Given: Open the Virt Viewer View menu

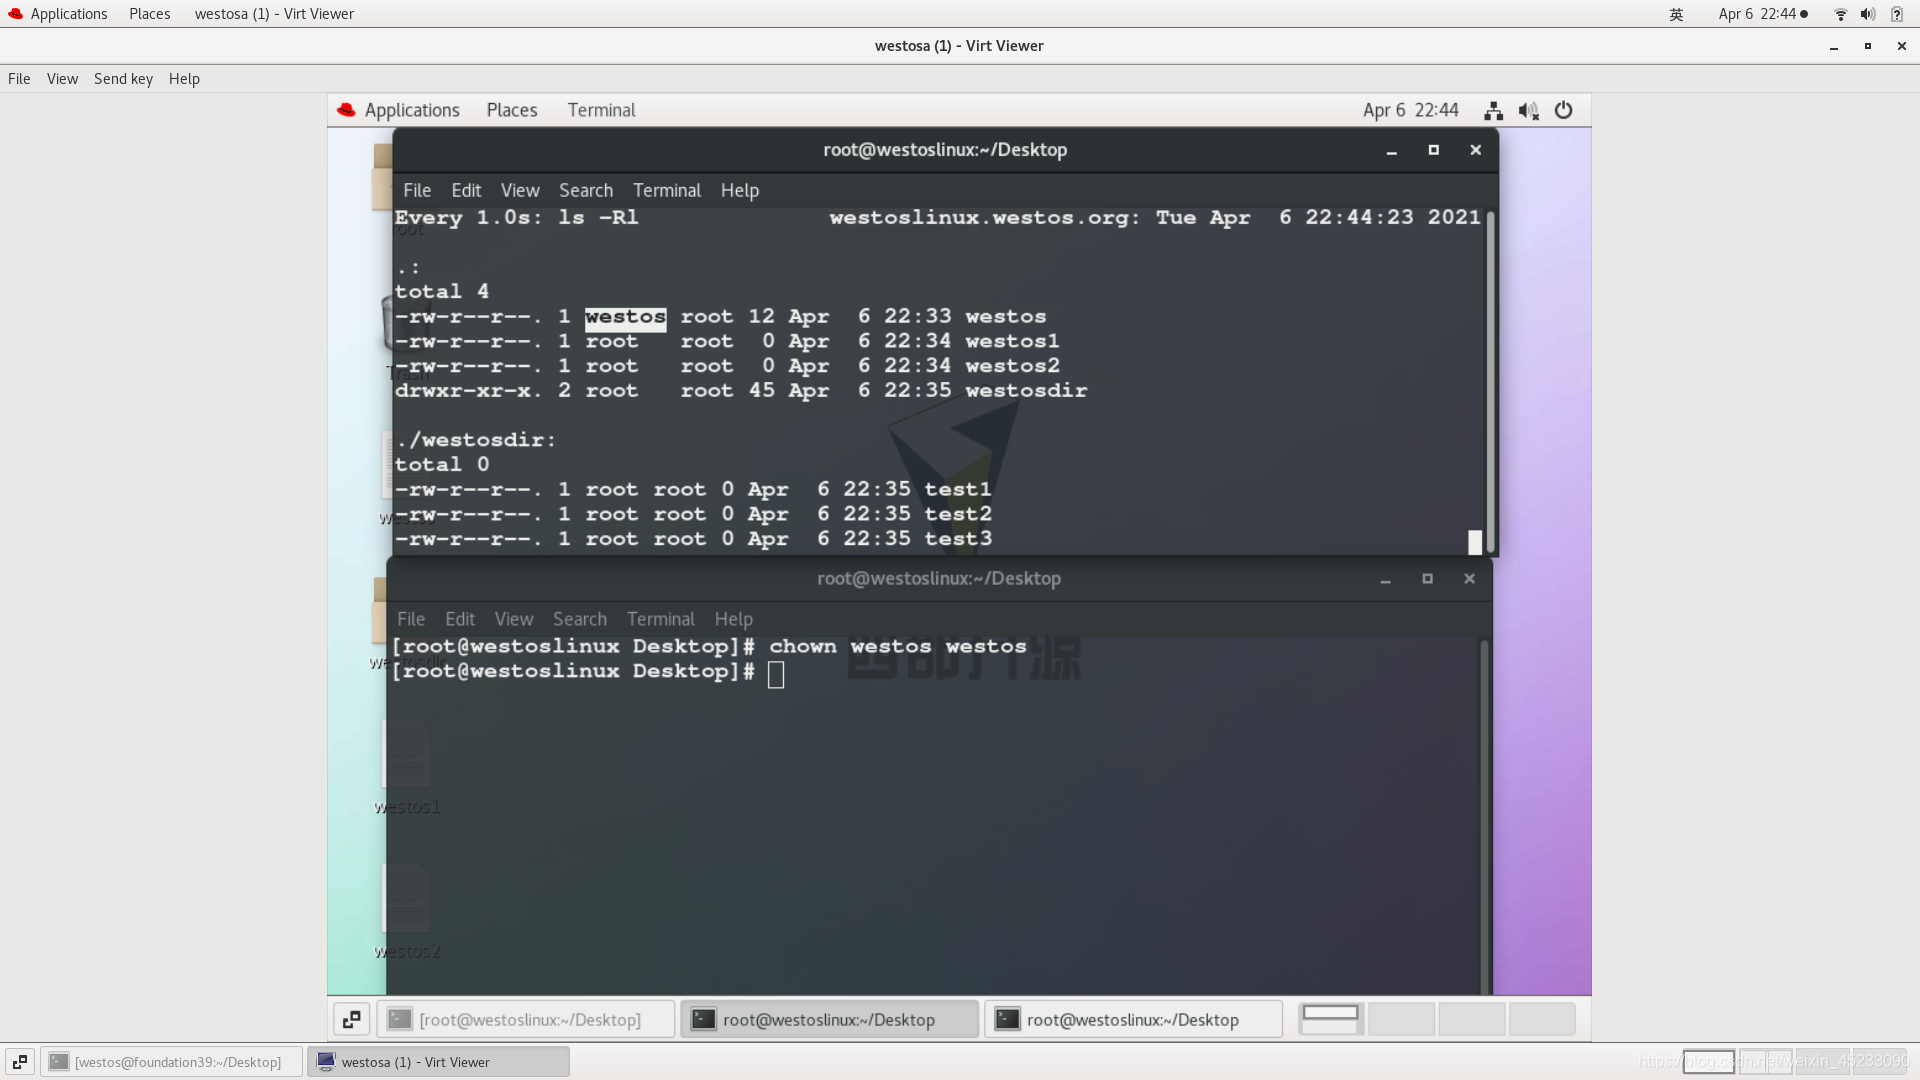Looking at the screenshot, I should (x=62, y=79).
